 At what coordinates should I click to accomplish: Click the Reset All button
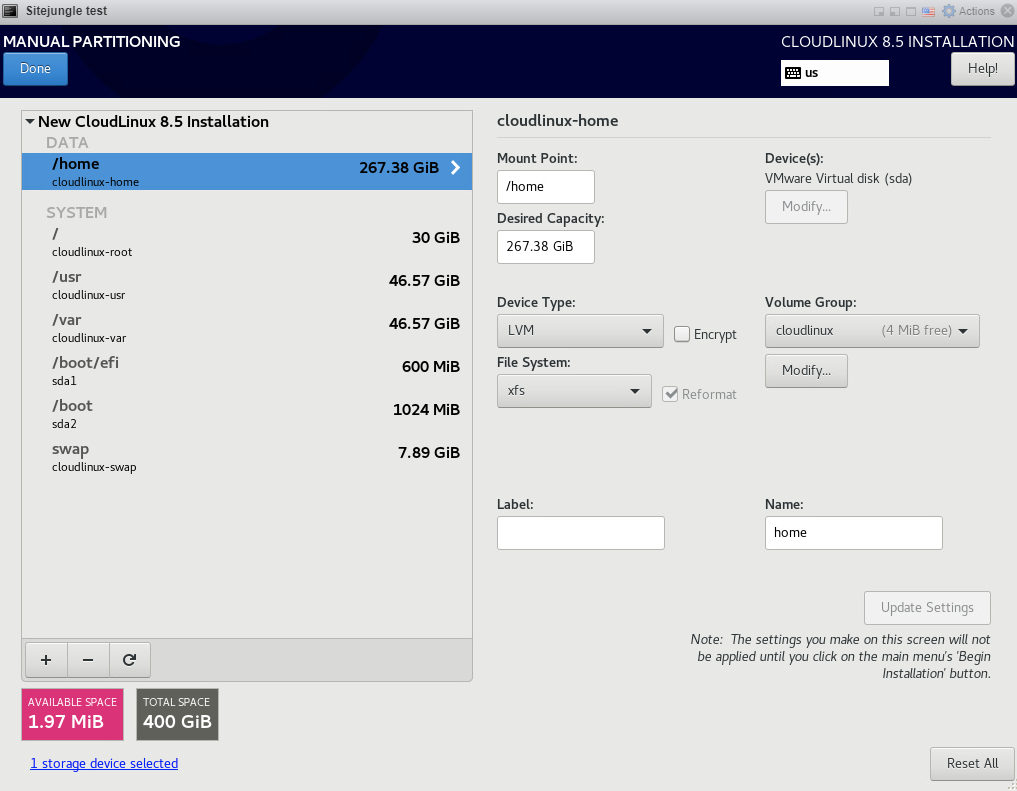point(972,764)
